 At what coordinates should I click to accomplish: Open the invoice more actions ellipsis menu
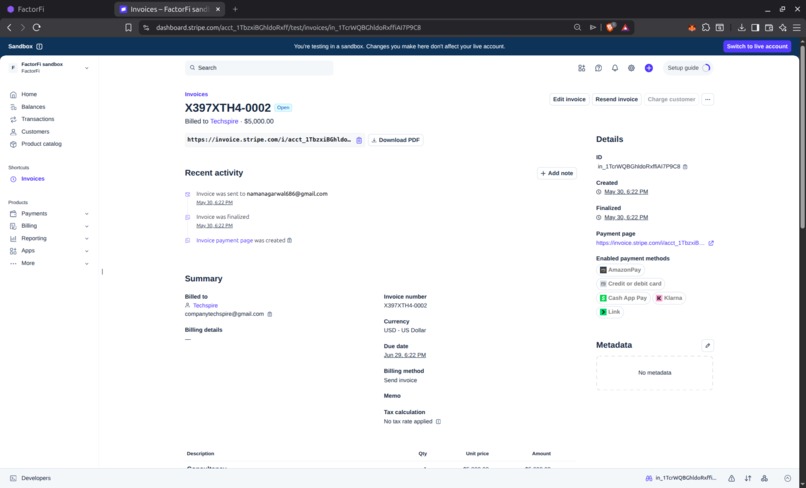pyautogui.click(x=707, y=99)
